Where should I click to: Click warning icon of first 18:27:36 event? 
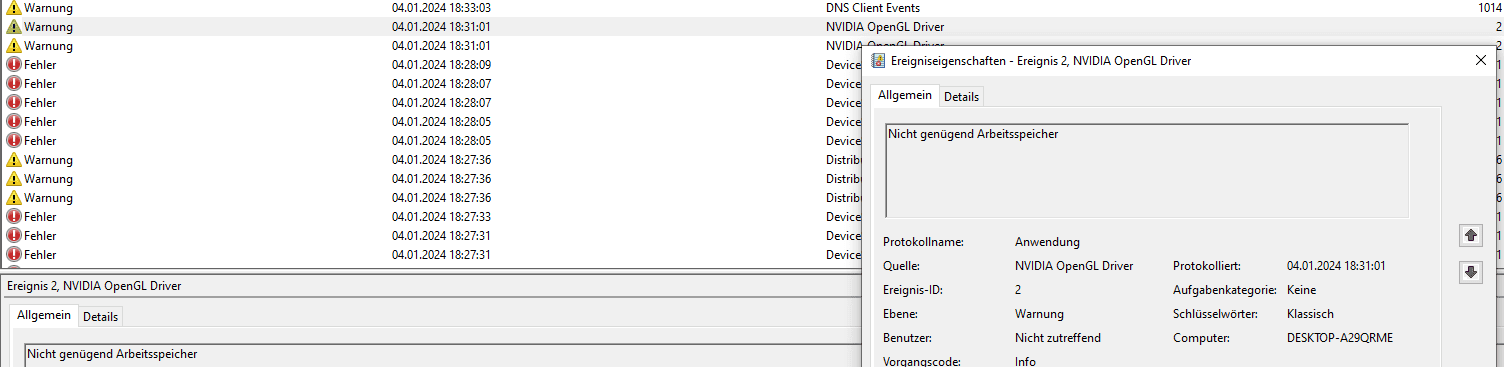click(14, 160)
